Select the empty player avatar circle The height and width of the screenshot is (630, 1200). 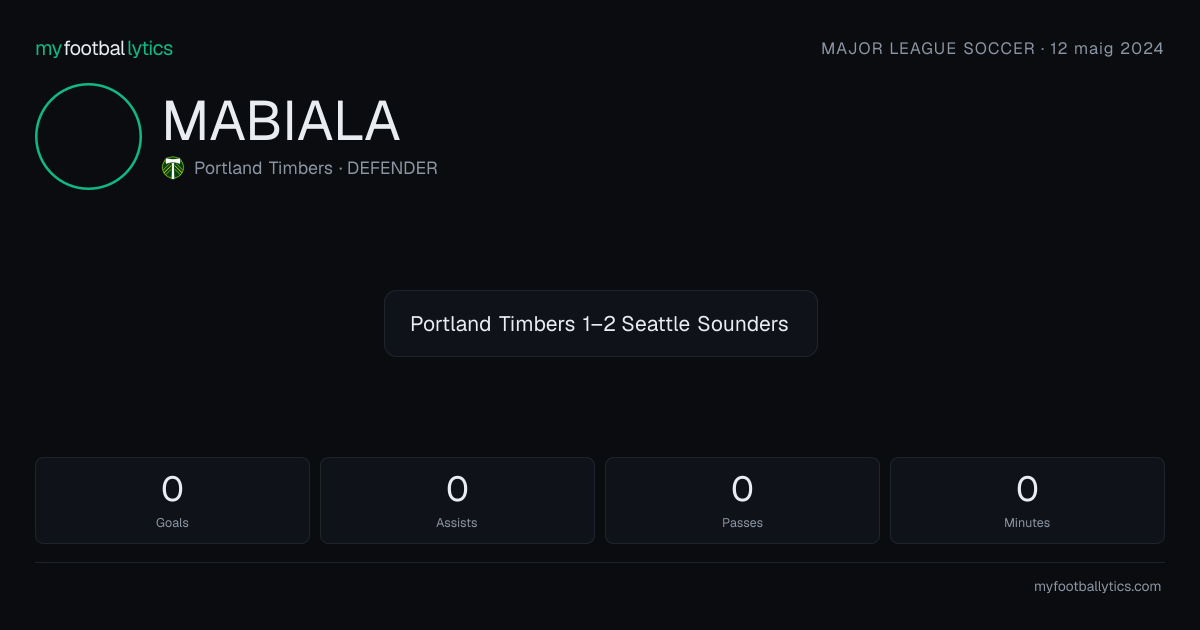coord(88,136)
